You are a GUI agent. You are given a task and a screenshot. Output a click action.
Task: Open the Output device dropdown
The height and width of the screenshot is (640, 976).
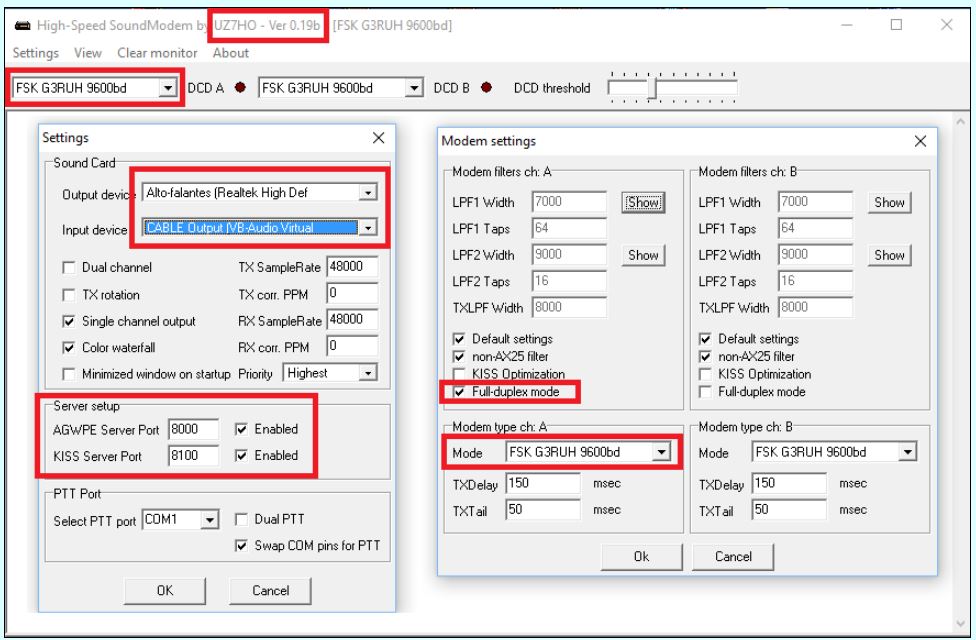point(368,193)
